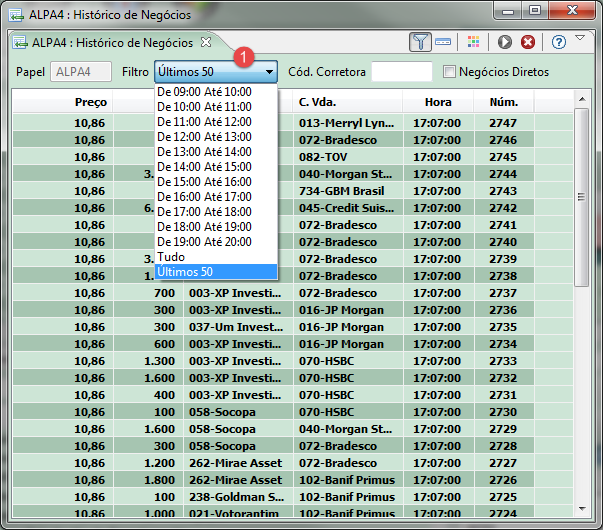Choose filter De 14:00 Até 15:00
603x530 pixels.
[216, 167]
